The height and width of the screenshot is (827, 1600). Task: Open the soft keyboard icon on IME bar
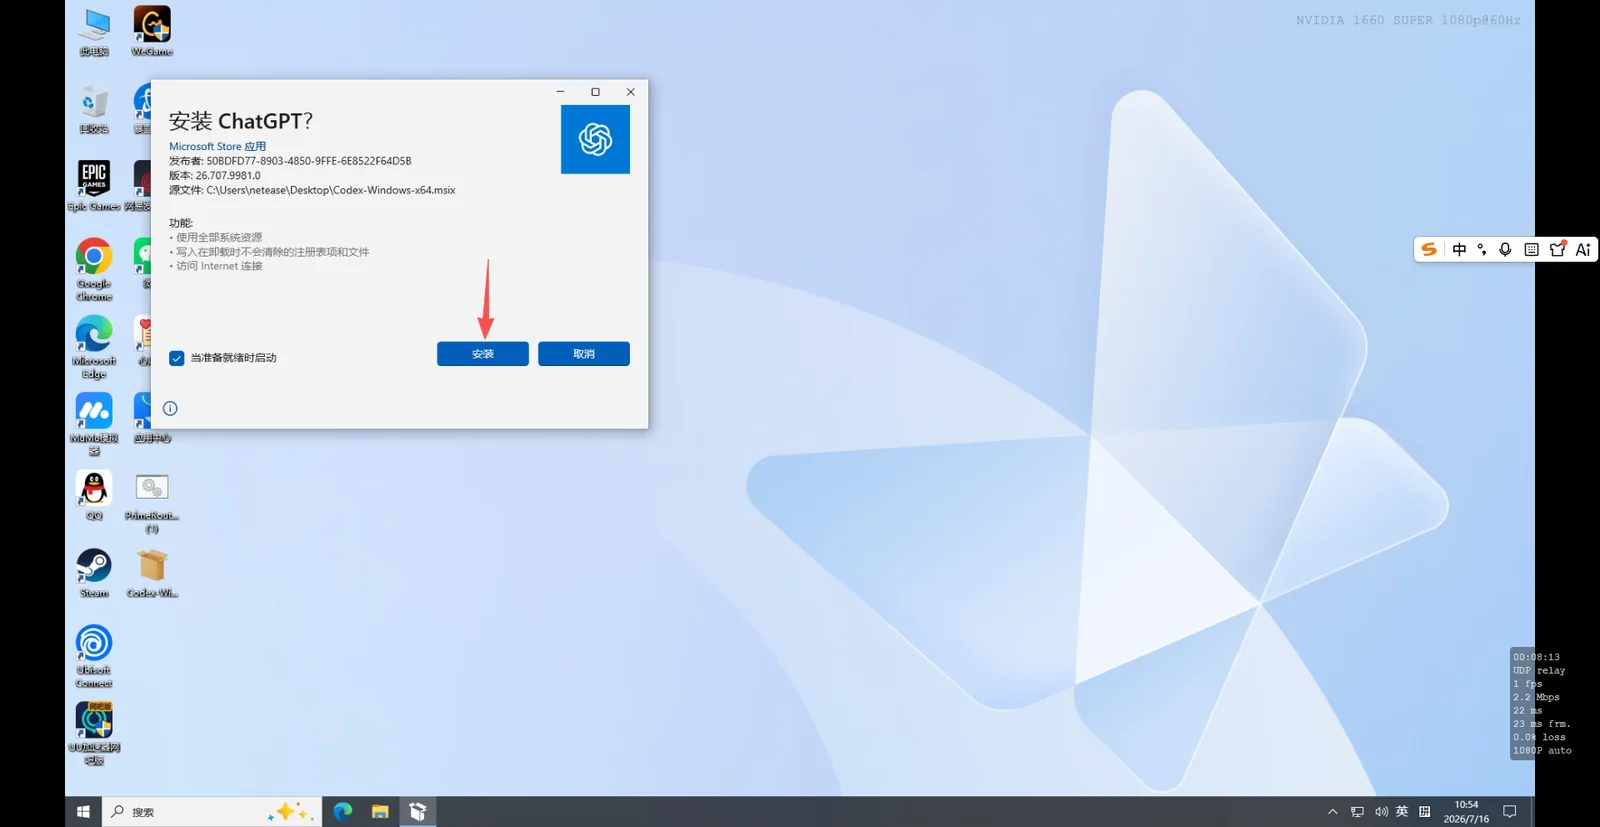point(1531,250)
